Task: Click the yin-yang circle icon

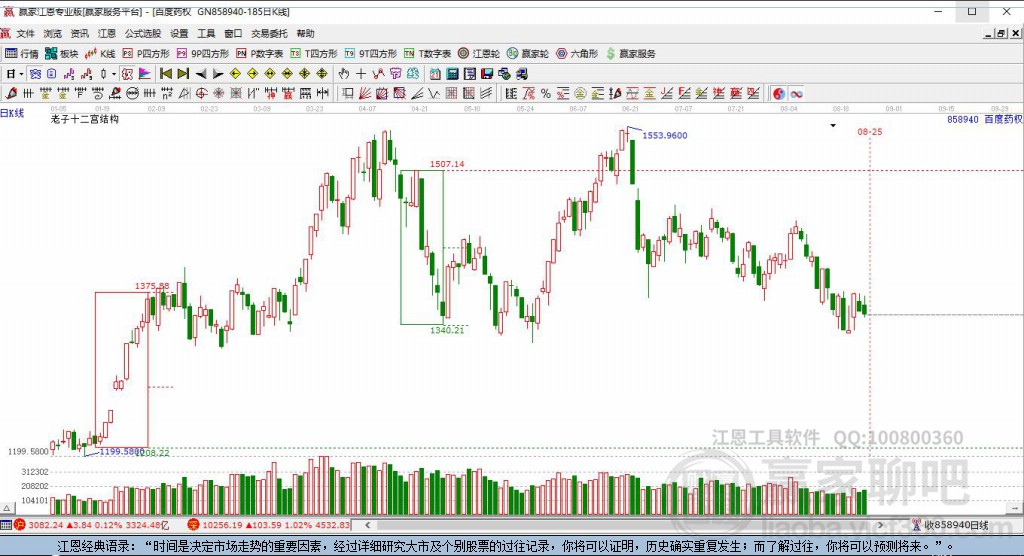Action: [x=779, y=94]
